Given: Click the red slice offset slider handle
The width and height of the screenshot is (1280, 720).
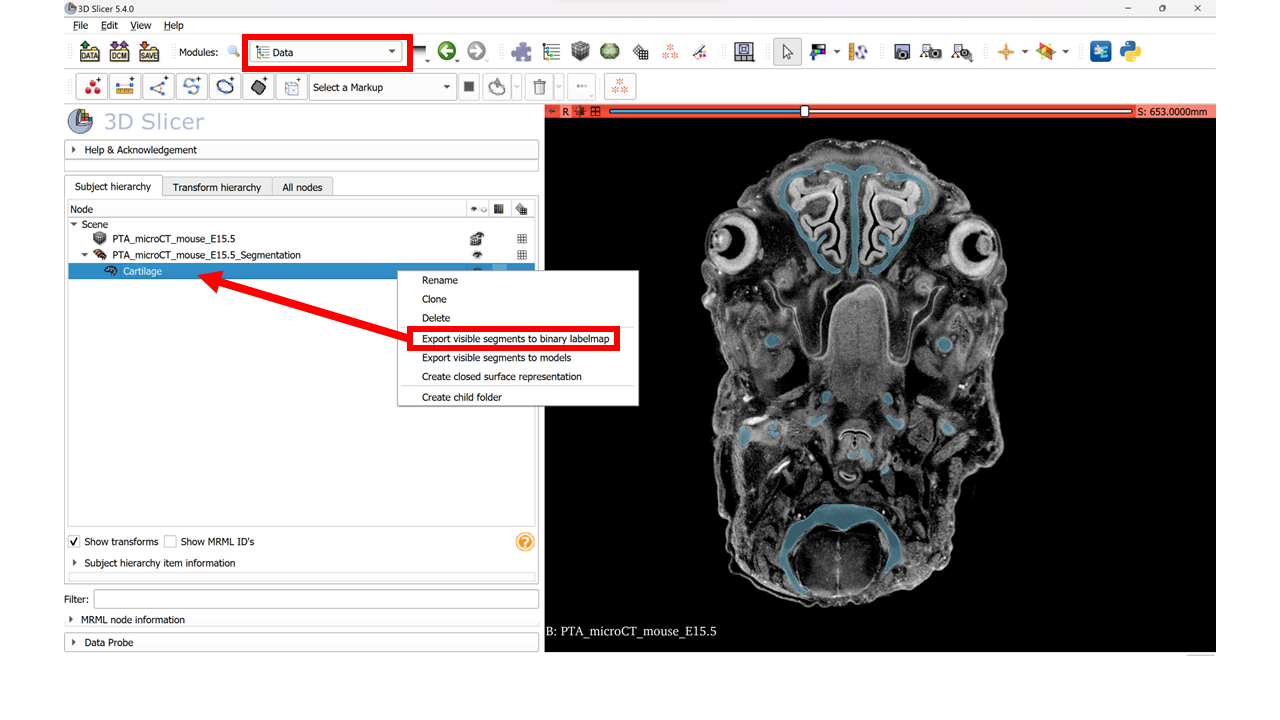Looking at the screenshot, I should click(x=805, y=111).
